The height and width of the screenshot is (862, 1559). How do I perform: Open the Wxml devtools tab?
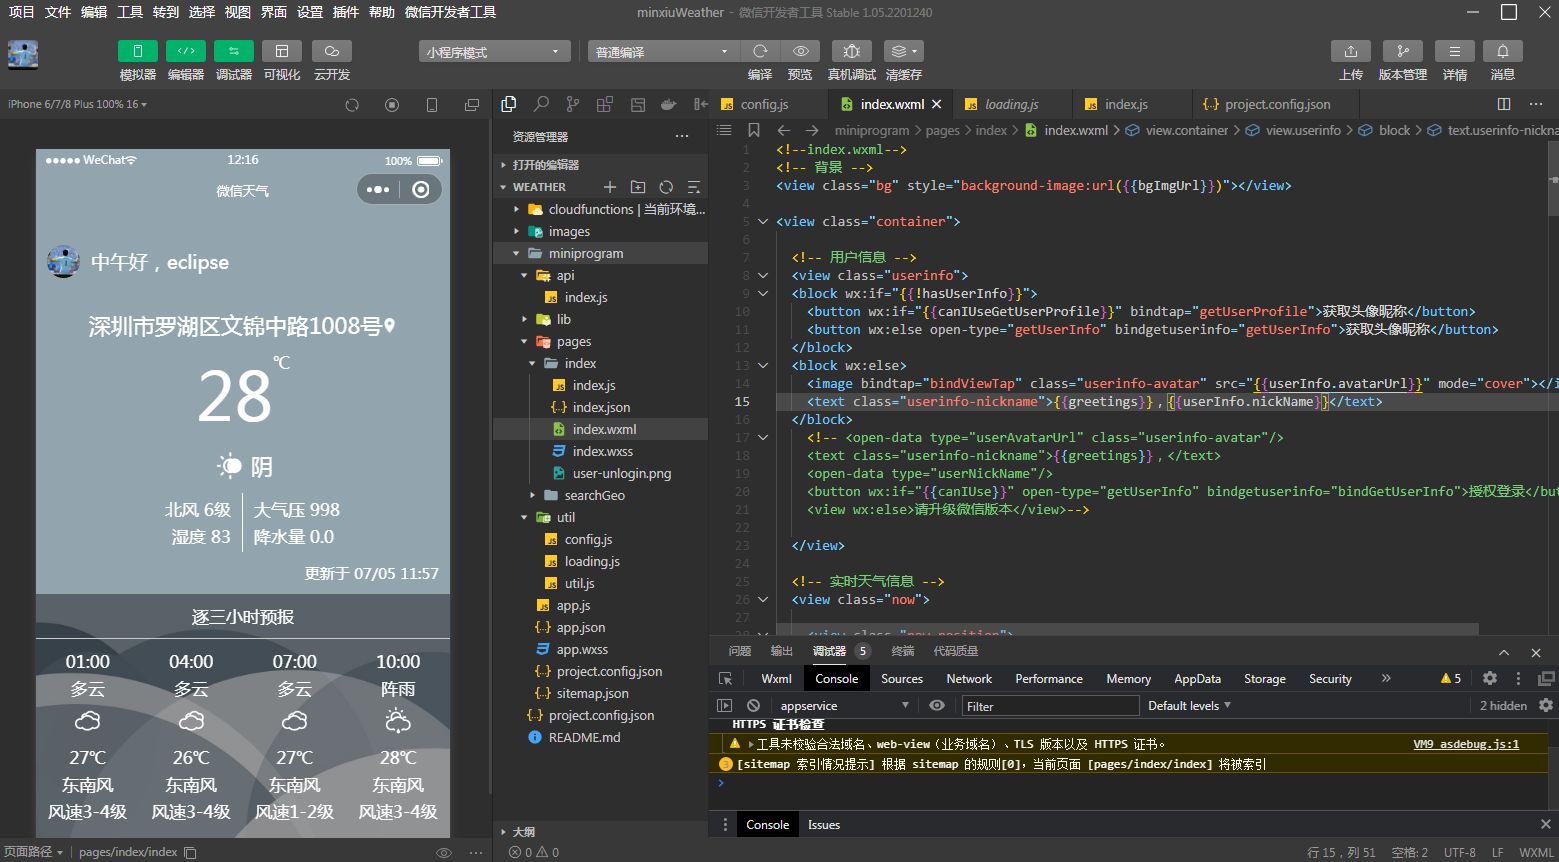coord(776,679)
